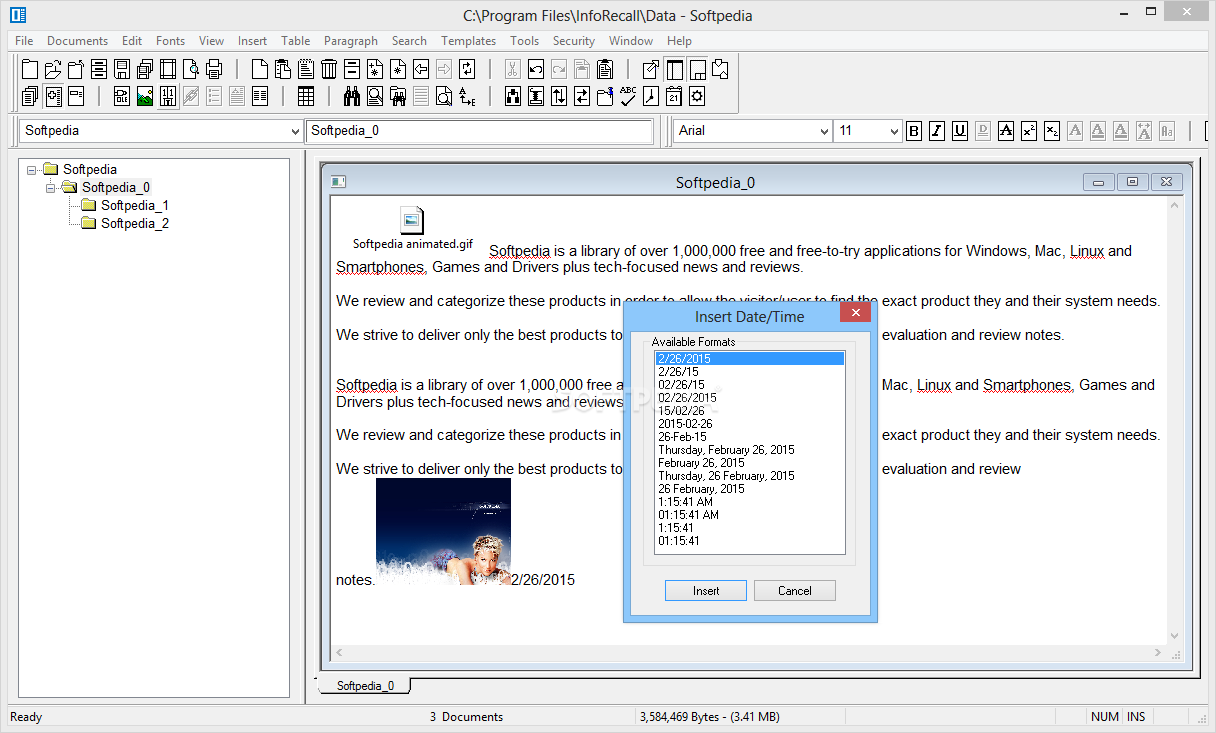Click the up-down arrows sort icon
1216x733 pixels.
tap(559, 96)
